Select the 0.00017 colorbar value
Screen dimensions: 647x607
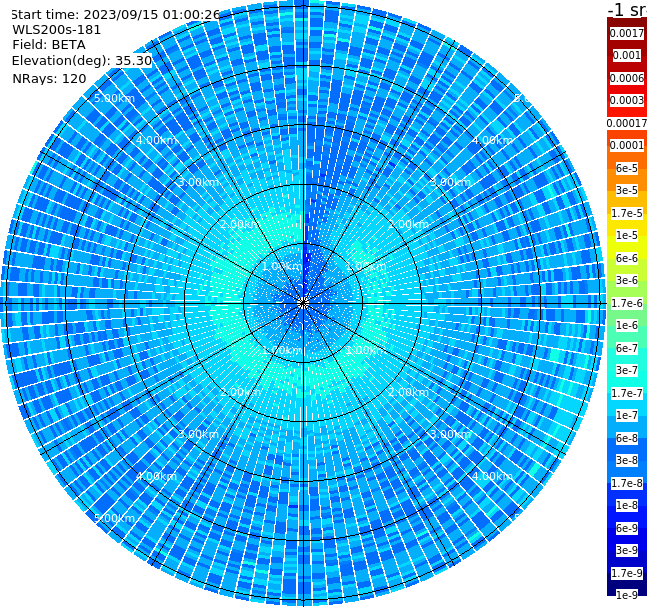pyautogui.click(x=627, y=123)
